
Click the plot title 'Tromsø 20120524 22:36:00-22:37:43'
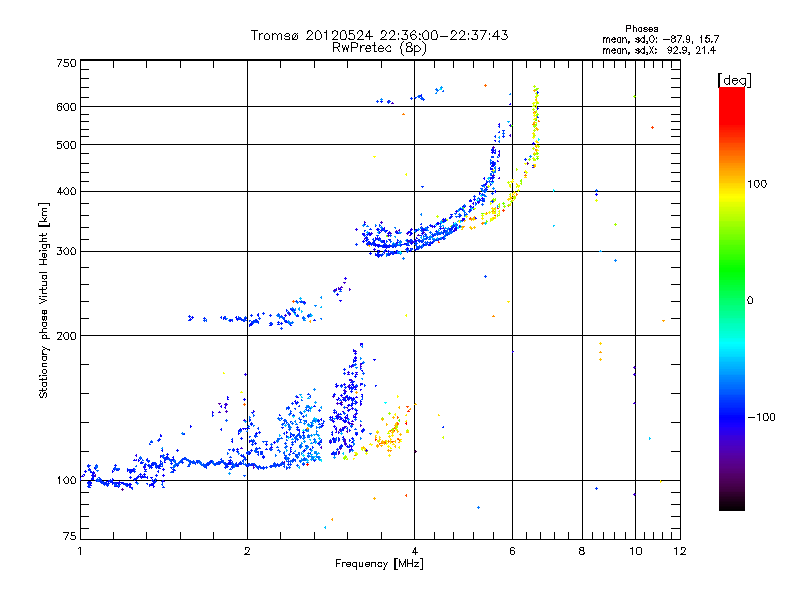coord(379,35)
